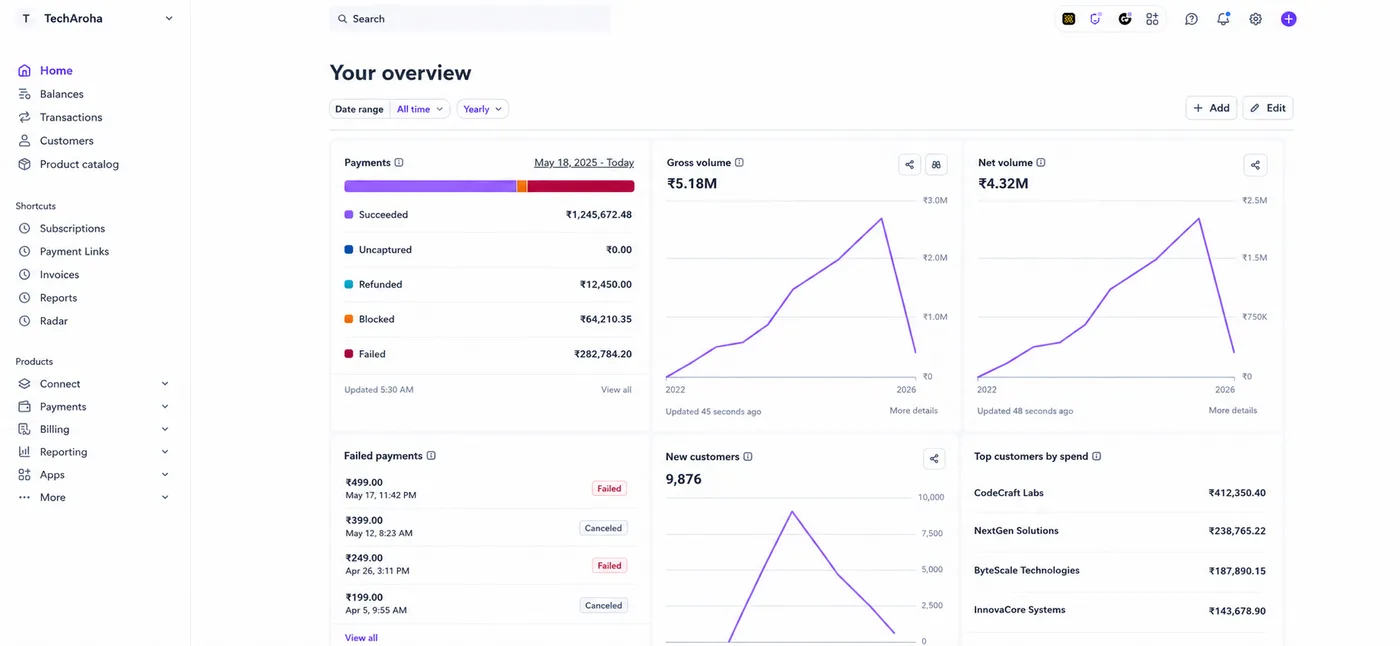Click the info icon beside Payments
Viewport: 1400px width, 646px height.
(399, 163)
